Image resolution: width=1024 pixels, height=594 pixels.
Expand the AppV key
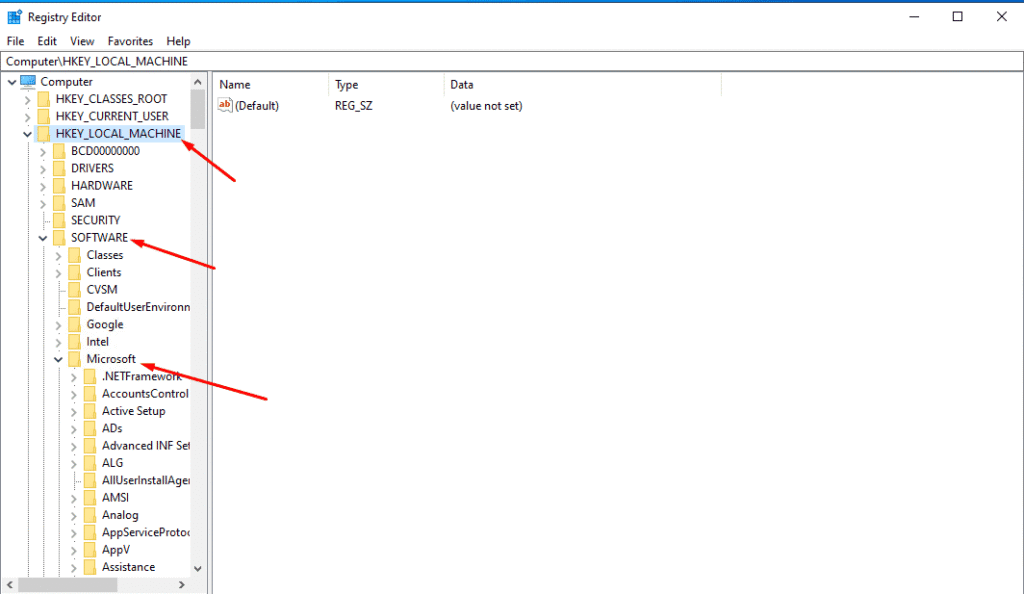pos(74,550)
